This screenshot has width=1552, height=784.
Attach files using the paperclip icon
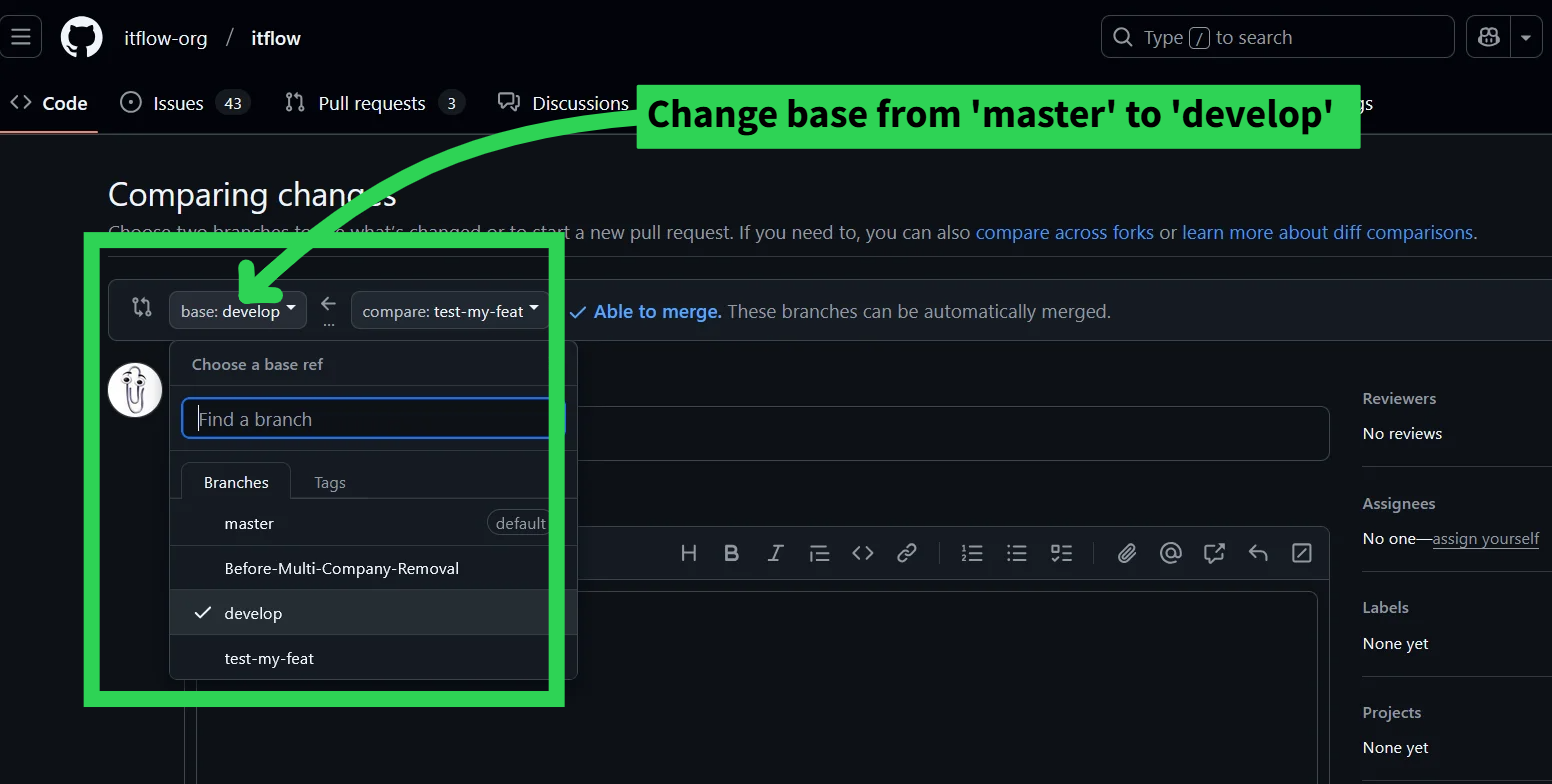[x=1127, y=553]
